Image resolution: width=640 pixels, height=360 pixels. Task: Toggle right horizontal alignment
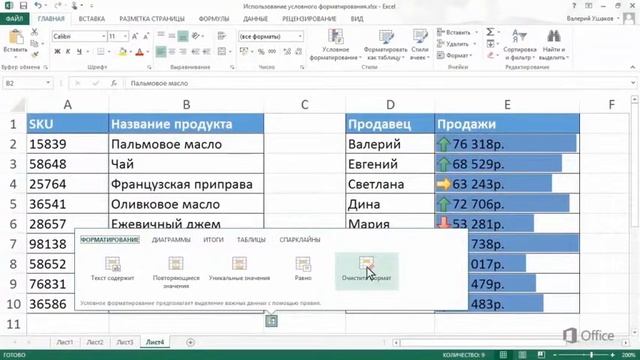tap(182, 51)
